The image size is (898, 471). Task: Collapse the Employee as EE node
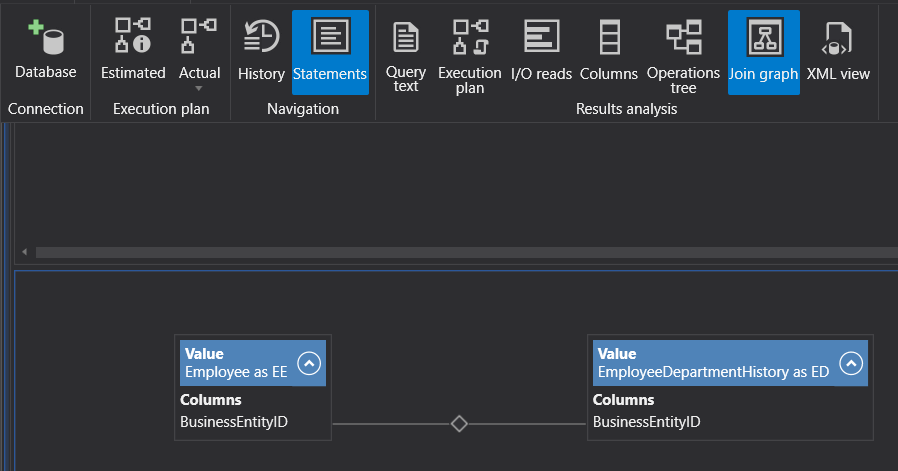pyautogui.click(x=308, y=363)
